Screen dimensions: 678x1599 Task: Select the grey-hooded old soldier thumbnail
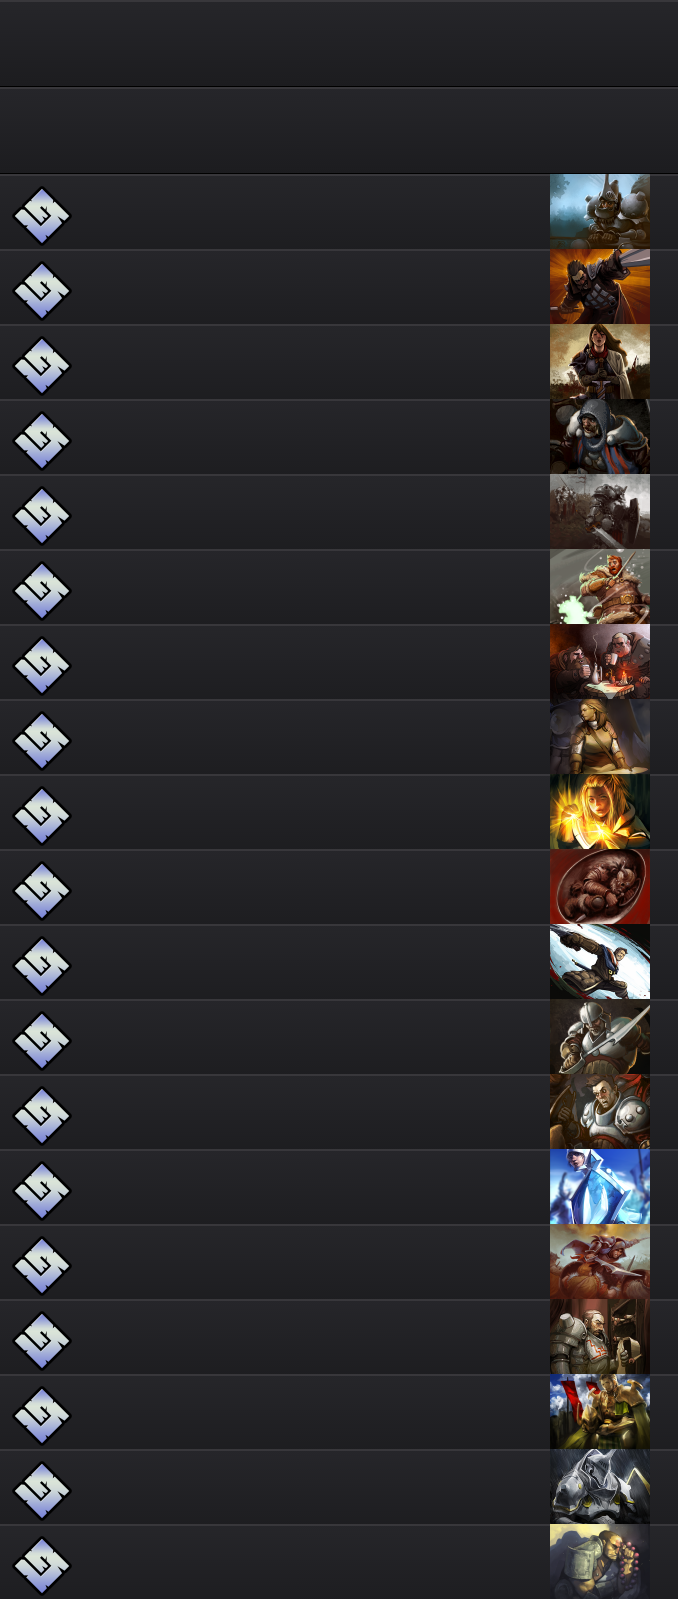click(x=600, y=437)
